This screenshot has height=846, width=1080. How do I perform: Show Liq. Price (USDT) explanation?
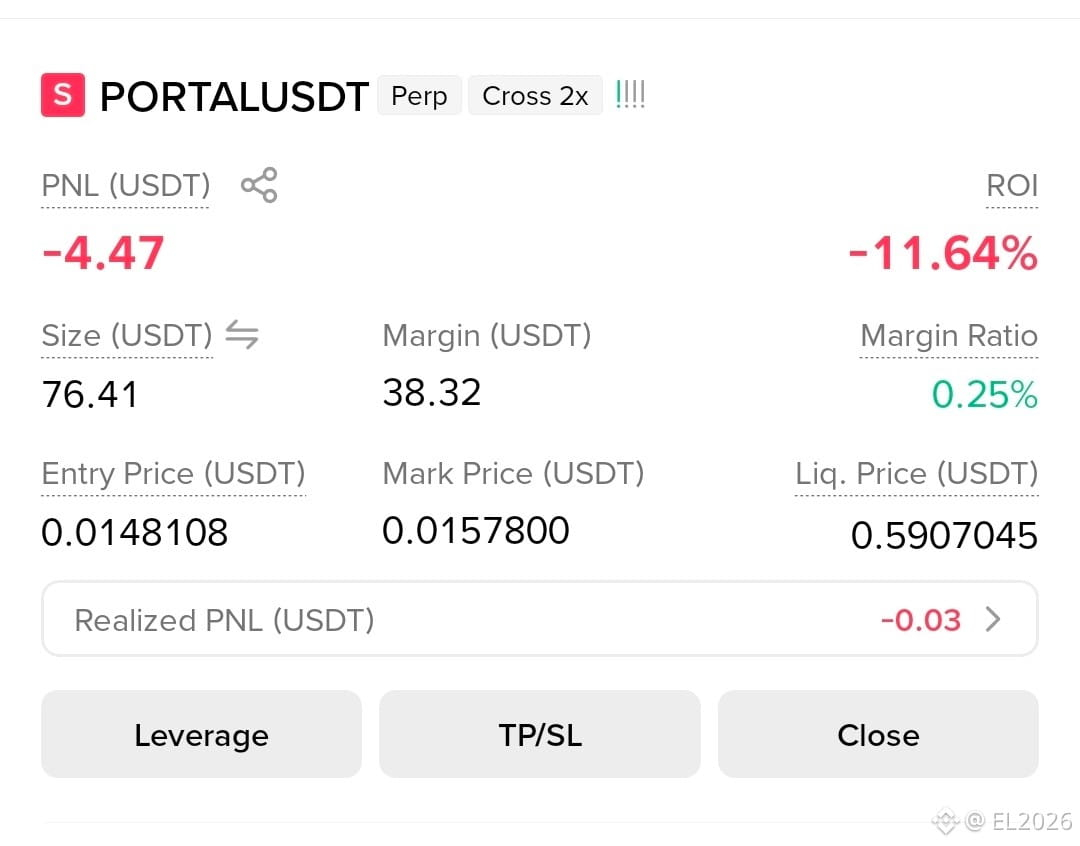(x=916, y=473)
